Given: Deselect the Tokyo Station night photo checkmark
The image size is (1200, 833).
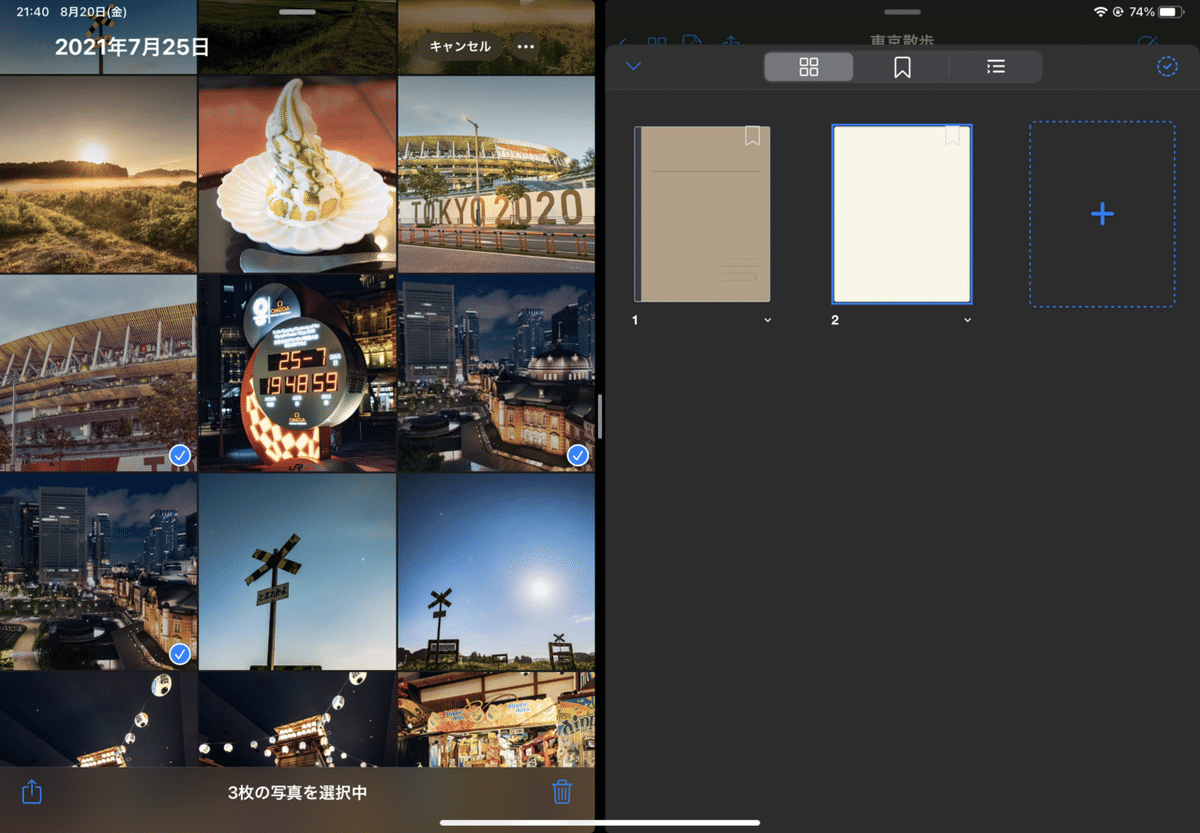Looking at the screenshot, I should coord(578,455).
